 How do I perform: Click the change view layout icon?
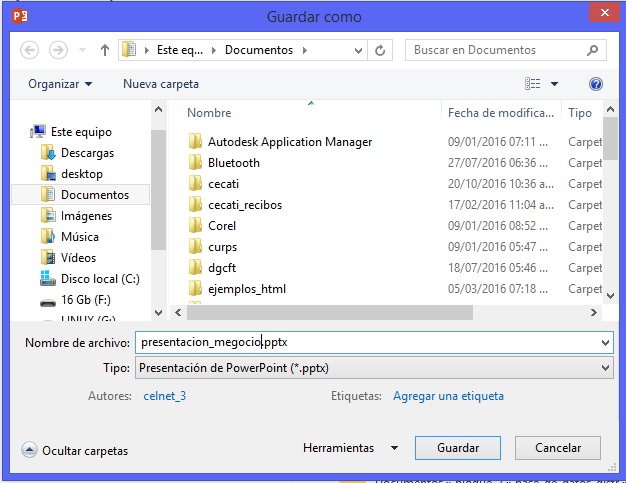[x=534, y=84]
